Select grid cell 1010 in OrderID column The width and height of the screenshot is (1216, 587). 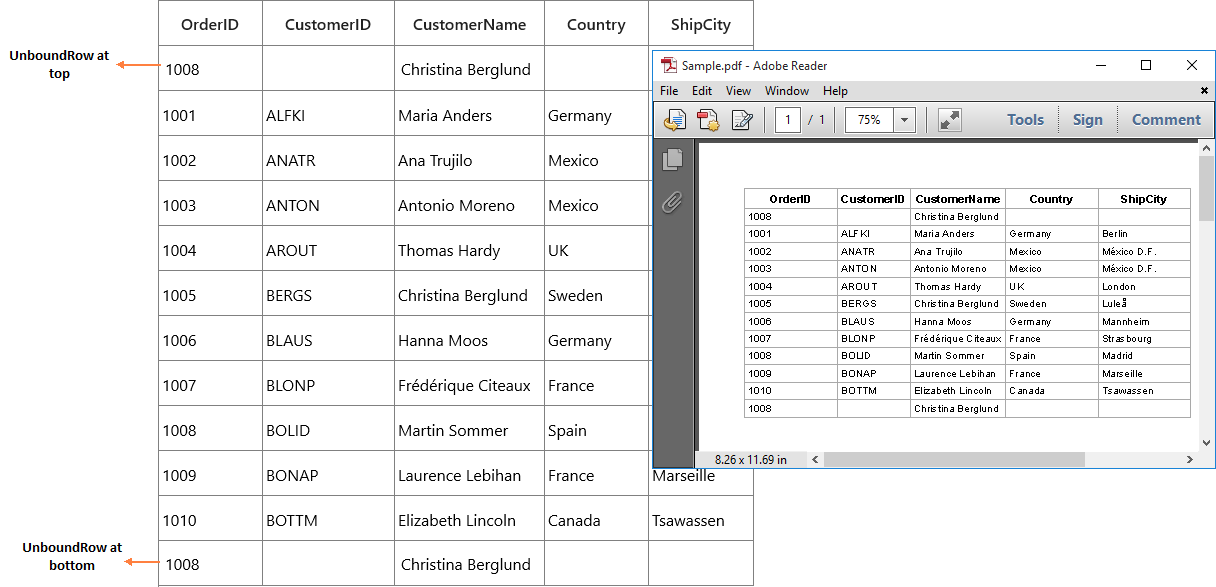tap(210, 520)
